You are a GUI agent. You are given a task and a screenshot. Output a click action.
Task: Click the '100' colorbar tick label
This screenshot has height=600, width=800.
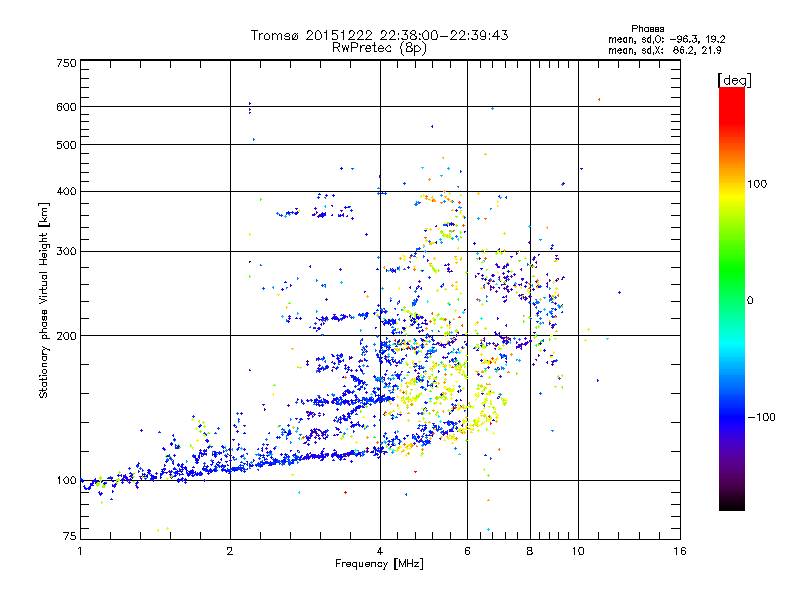point(757,184)
